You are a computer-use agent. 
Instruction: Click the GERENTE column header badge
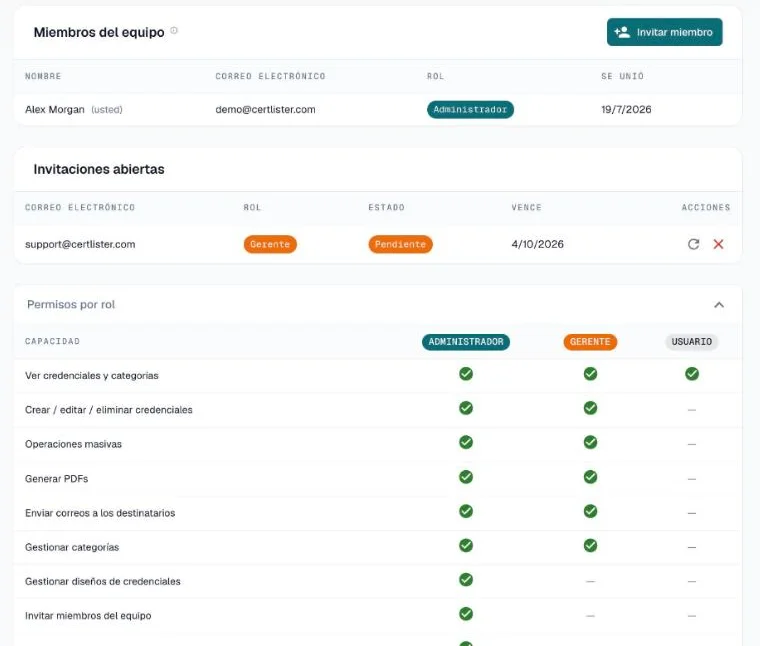pos(590,342)
